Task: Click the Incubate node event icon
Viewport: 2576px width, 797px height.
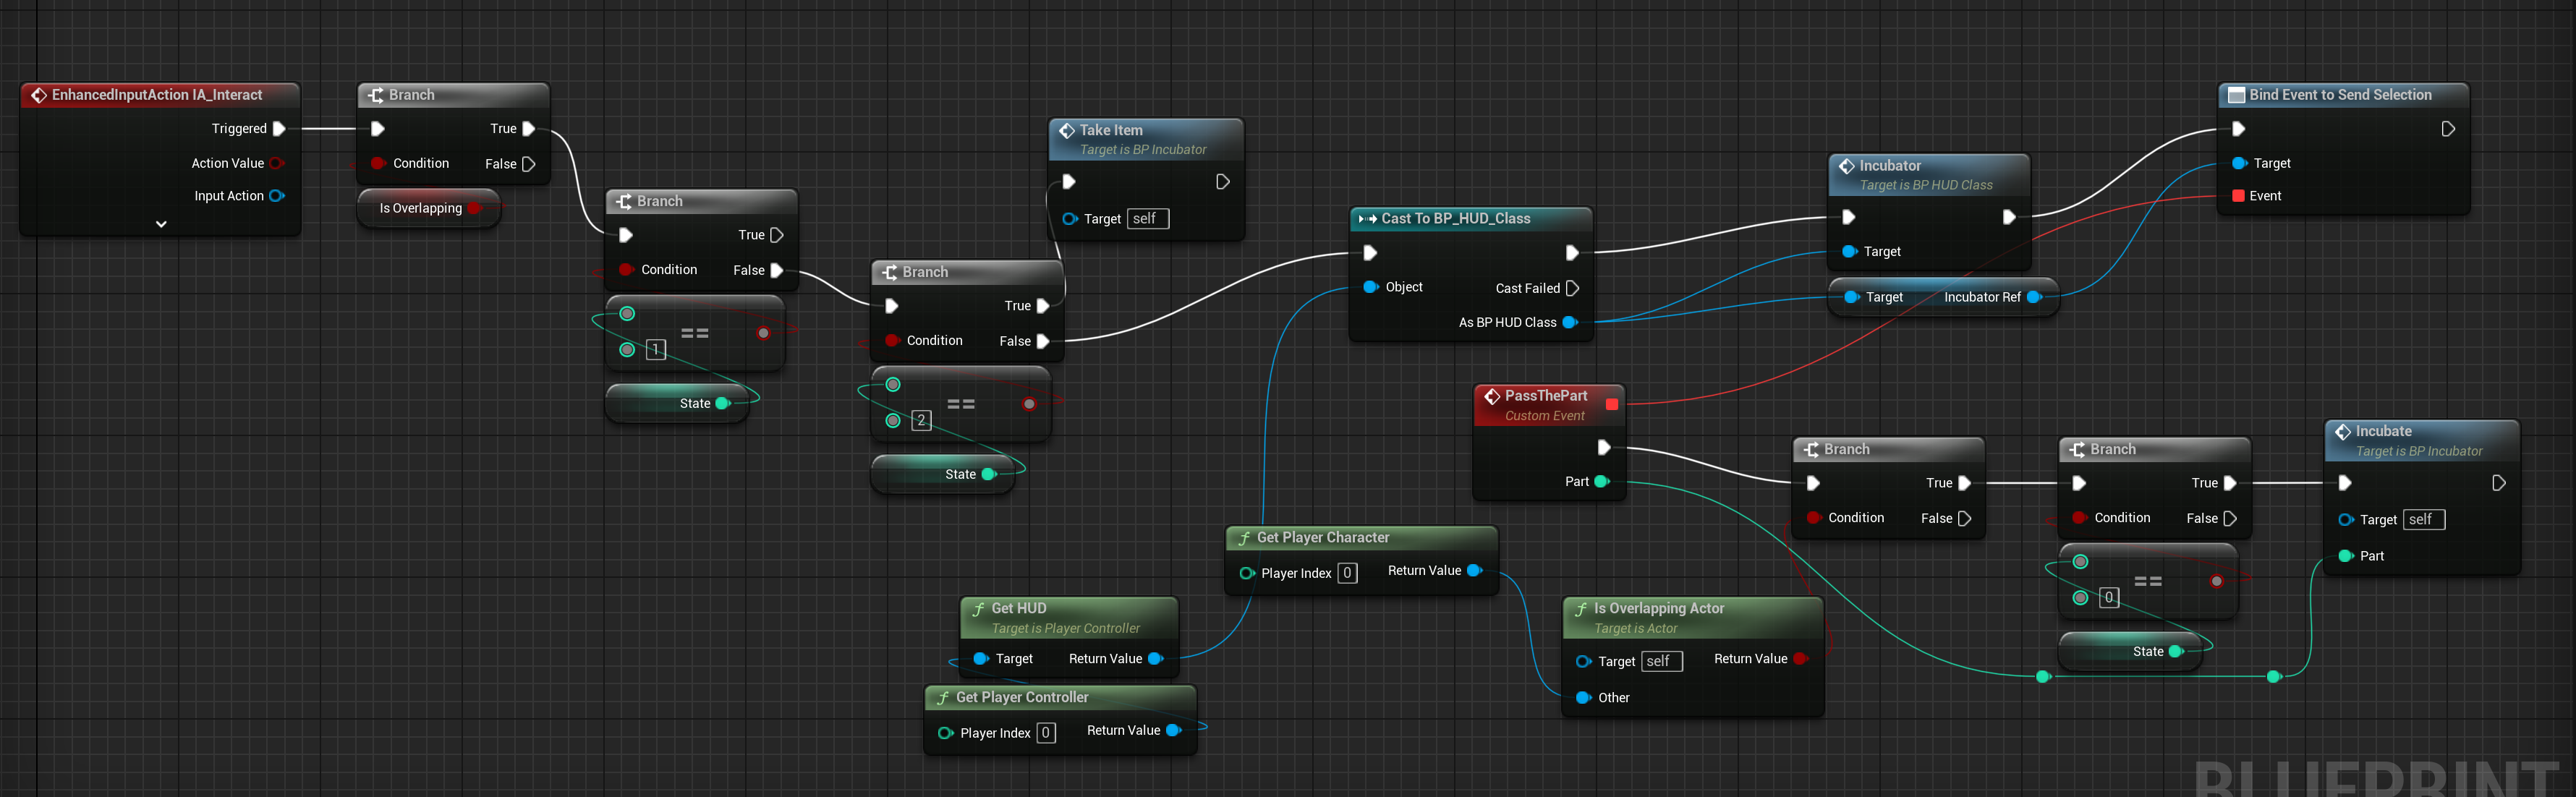Action: click(x=2344, y=431)
